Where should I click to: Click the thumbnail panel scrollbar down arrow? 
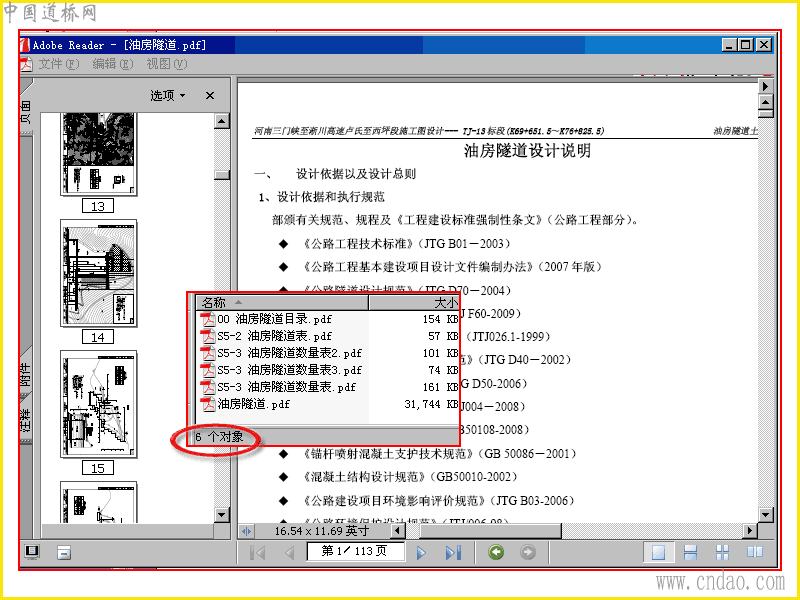pyautogui.click(x=221, y=514)
